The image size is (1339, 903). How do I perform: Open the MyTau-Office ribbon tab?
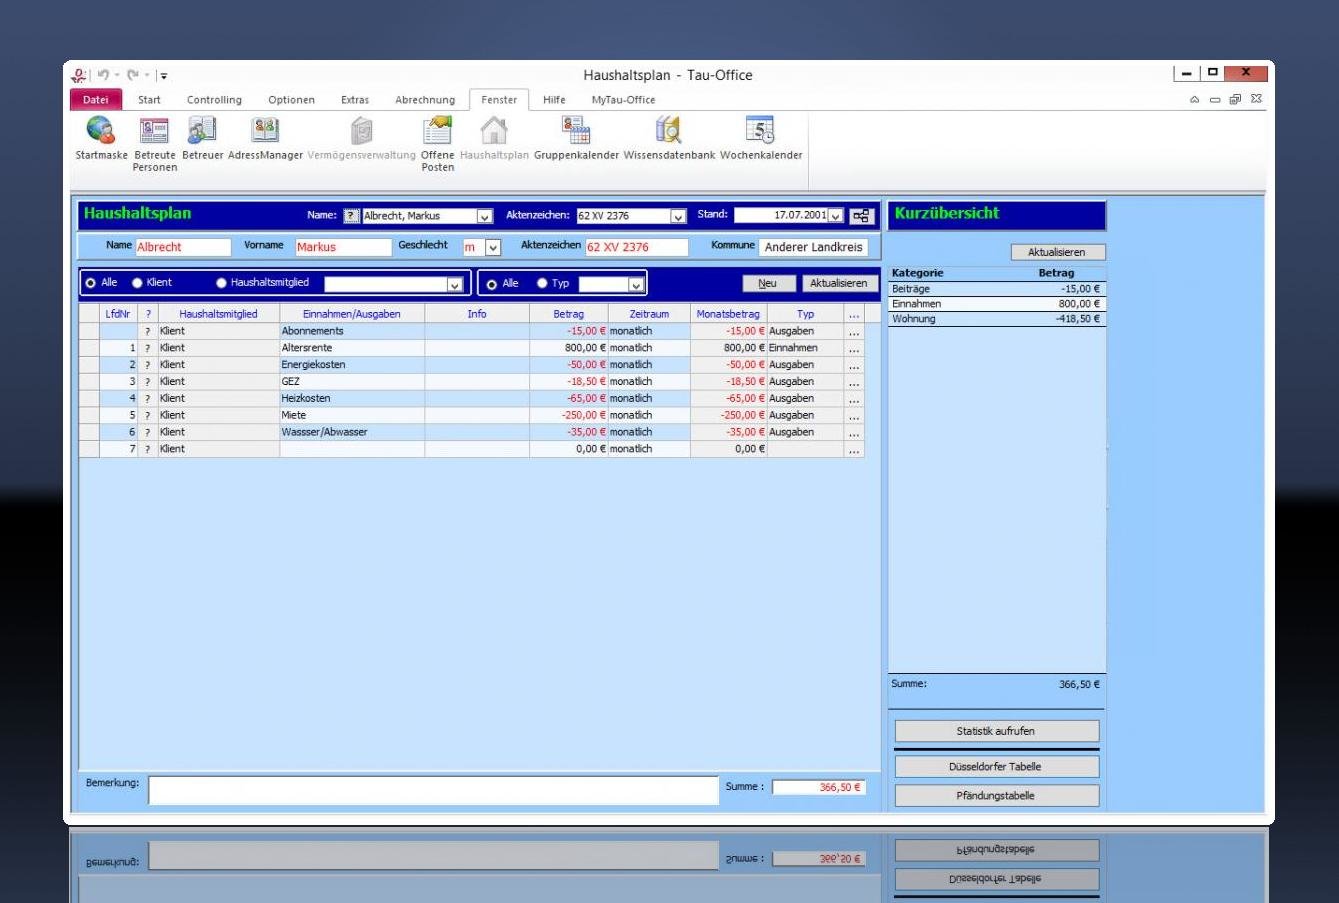(x=623, y=100)
